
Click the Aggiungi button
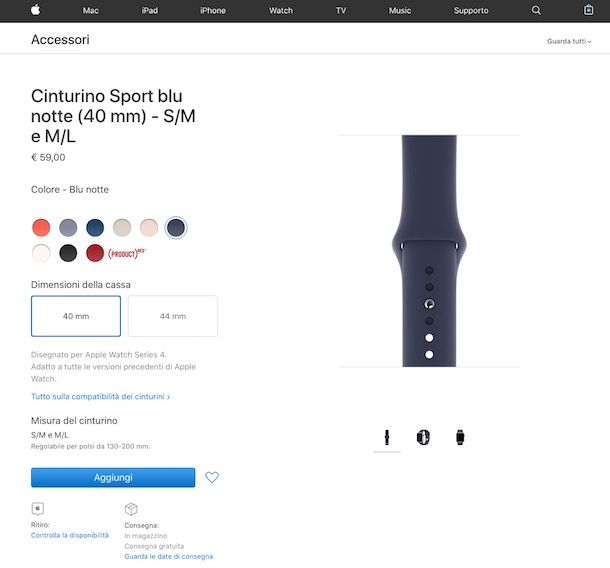(113, 477)
